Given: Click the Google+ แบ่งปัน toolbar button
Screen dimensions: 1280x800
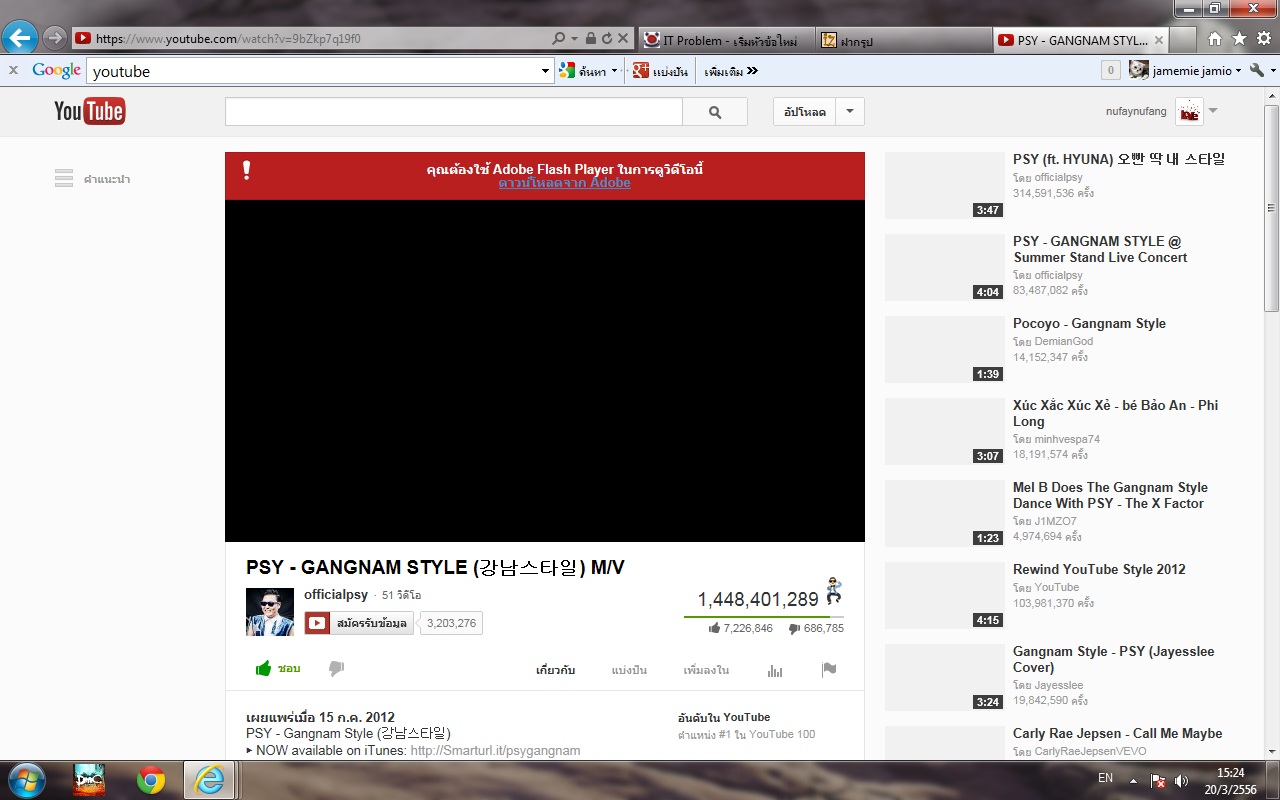Looking at the screenshot, I should 661,71.
